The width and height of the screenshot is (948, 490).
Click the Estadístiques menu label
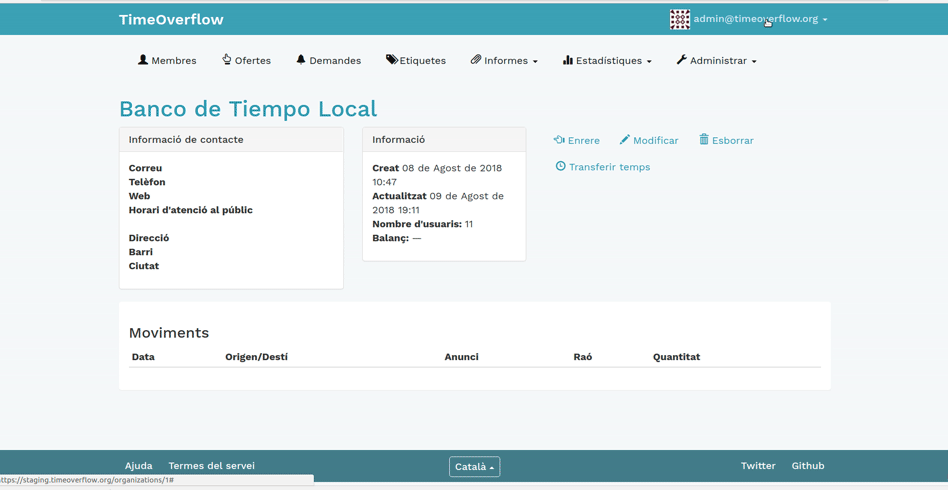(609, 60)
